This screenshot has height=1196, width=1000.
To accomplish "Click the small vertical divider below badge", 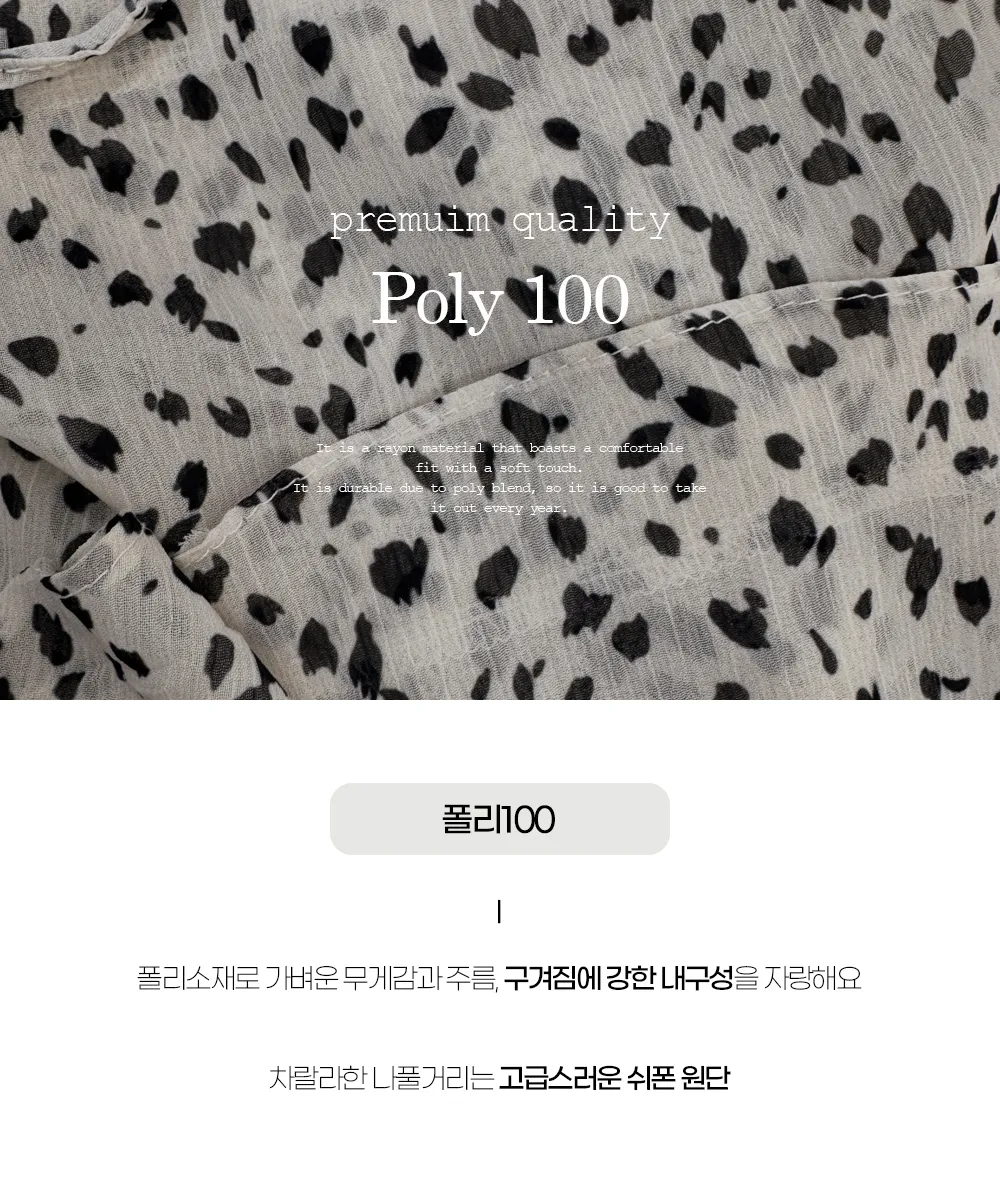I will point(499,911).
